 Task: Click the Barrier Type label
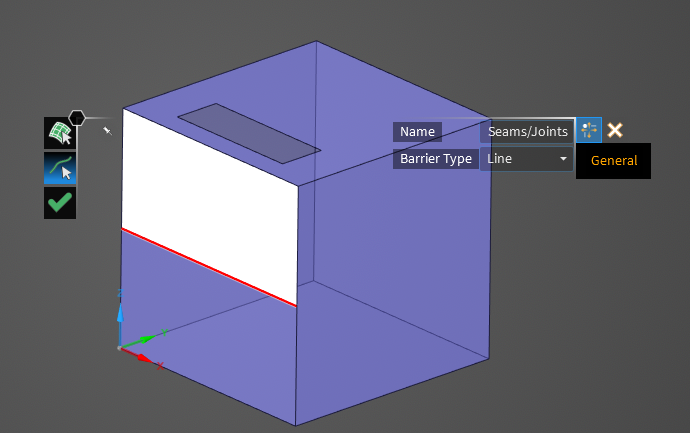[x=436, y=159]
